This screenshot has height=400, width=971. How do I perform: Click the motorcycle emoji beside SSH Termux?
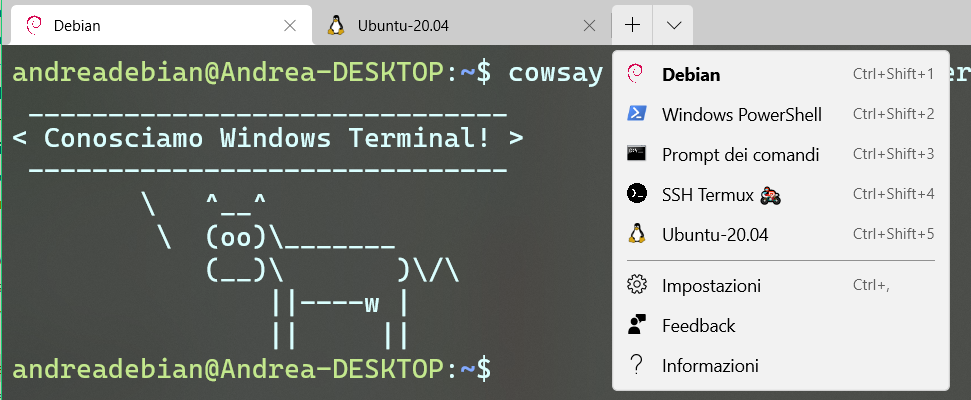[x=771, y=196]
